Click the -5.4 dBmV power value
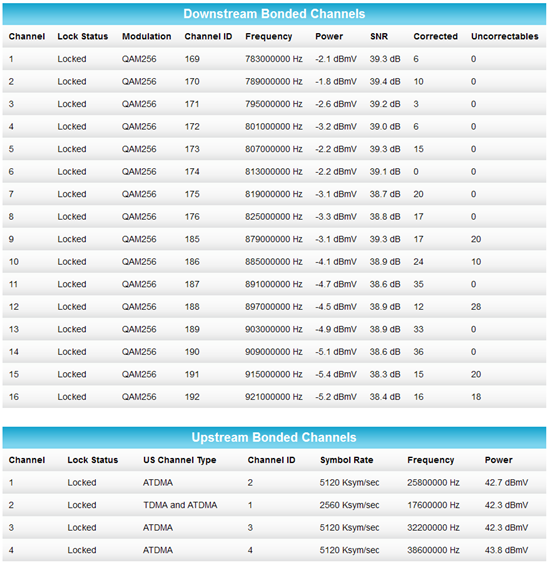 [336, 374]
